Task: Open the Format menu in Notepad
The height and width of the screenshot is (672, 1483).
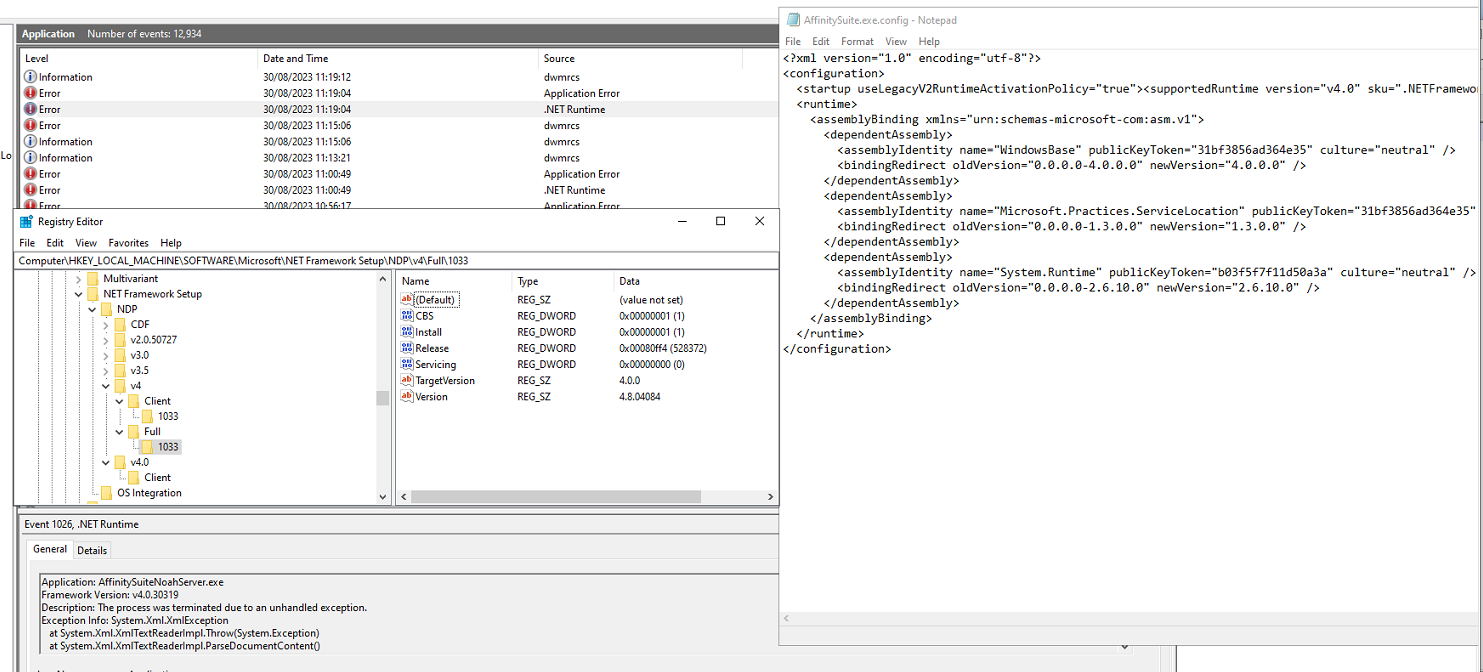Action: [x=857, y=41]
